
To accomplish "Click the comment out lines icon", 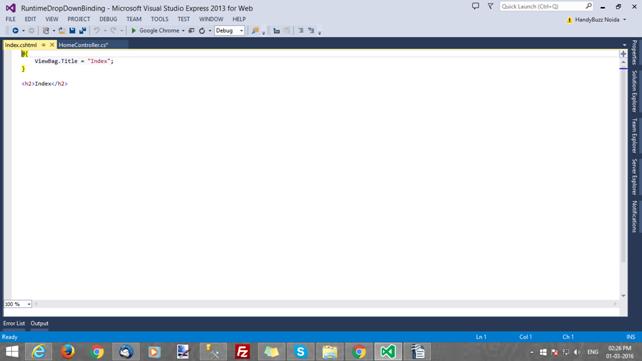I will 301,31.
